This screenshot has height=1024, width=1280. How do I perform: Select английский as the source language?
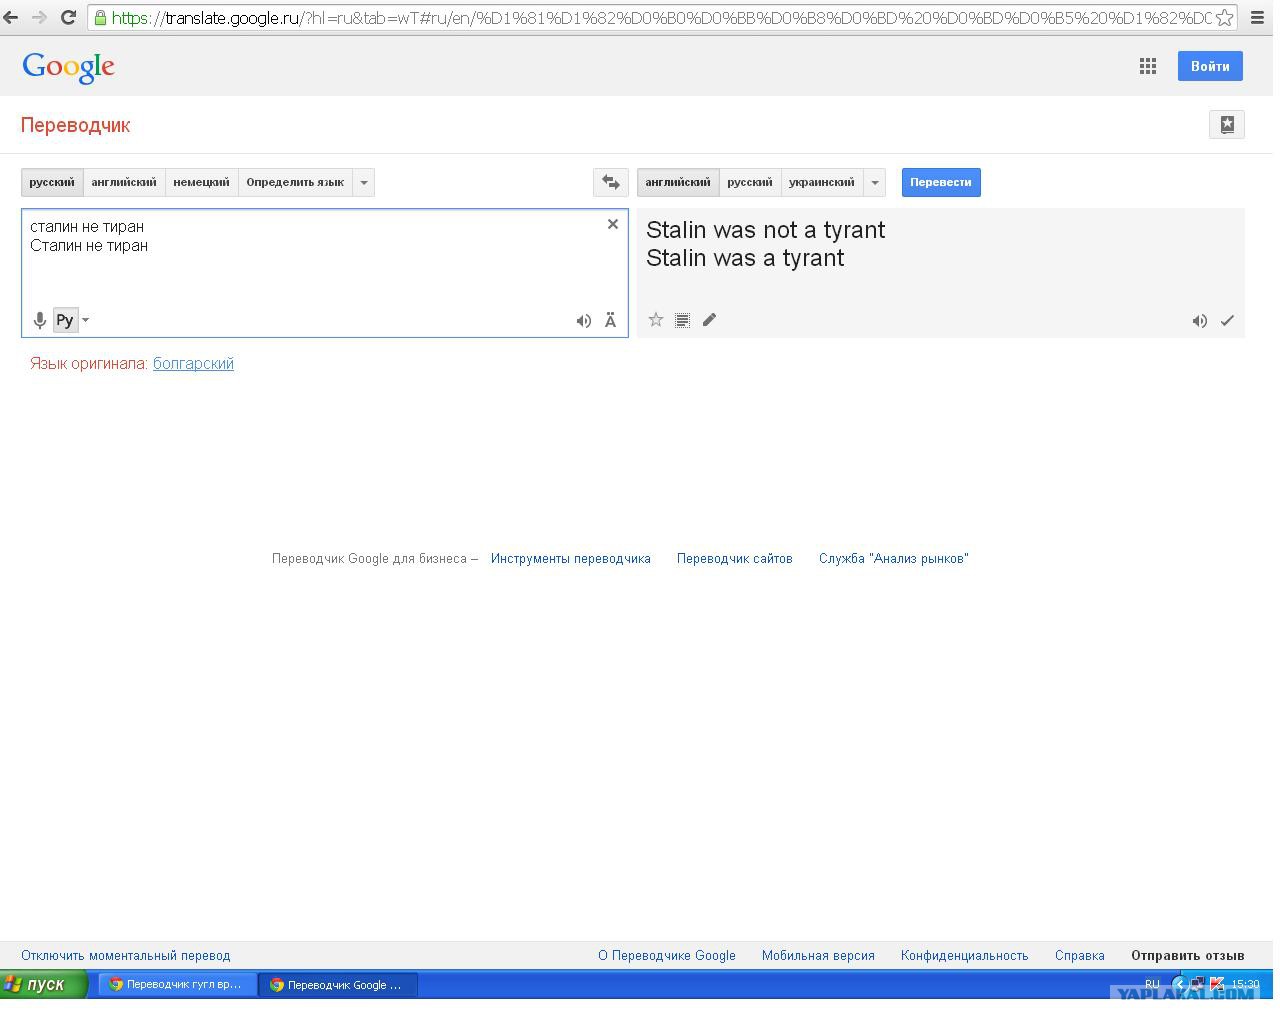click(x=124, y=182)
